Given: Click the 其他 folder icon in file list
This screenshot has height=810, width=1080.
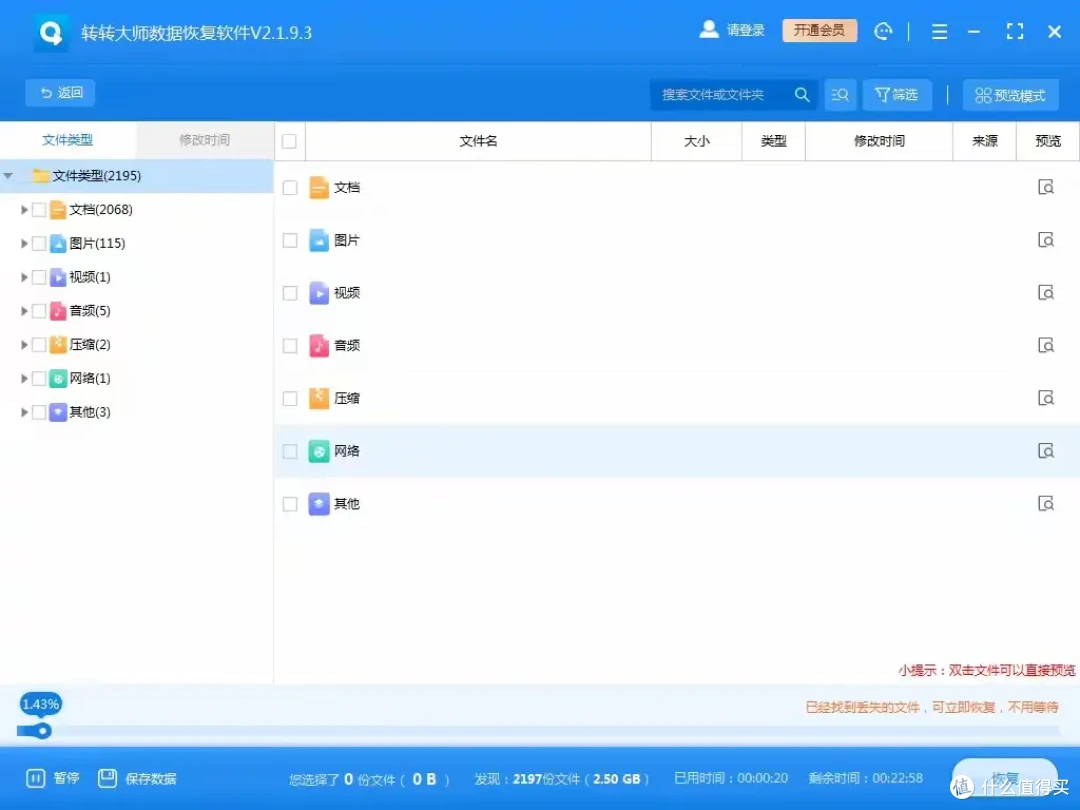Looking at the screenshot, I should [x=318, y=503].
